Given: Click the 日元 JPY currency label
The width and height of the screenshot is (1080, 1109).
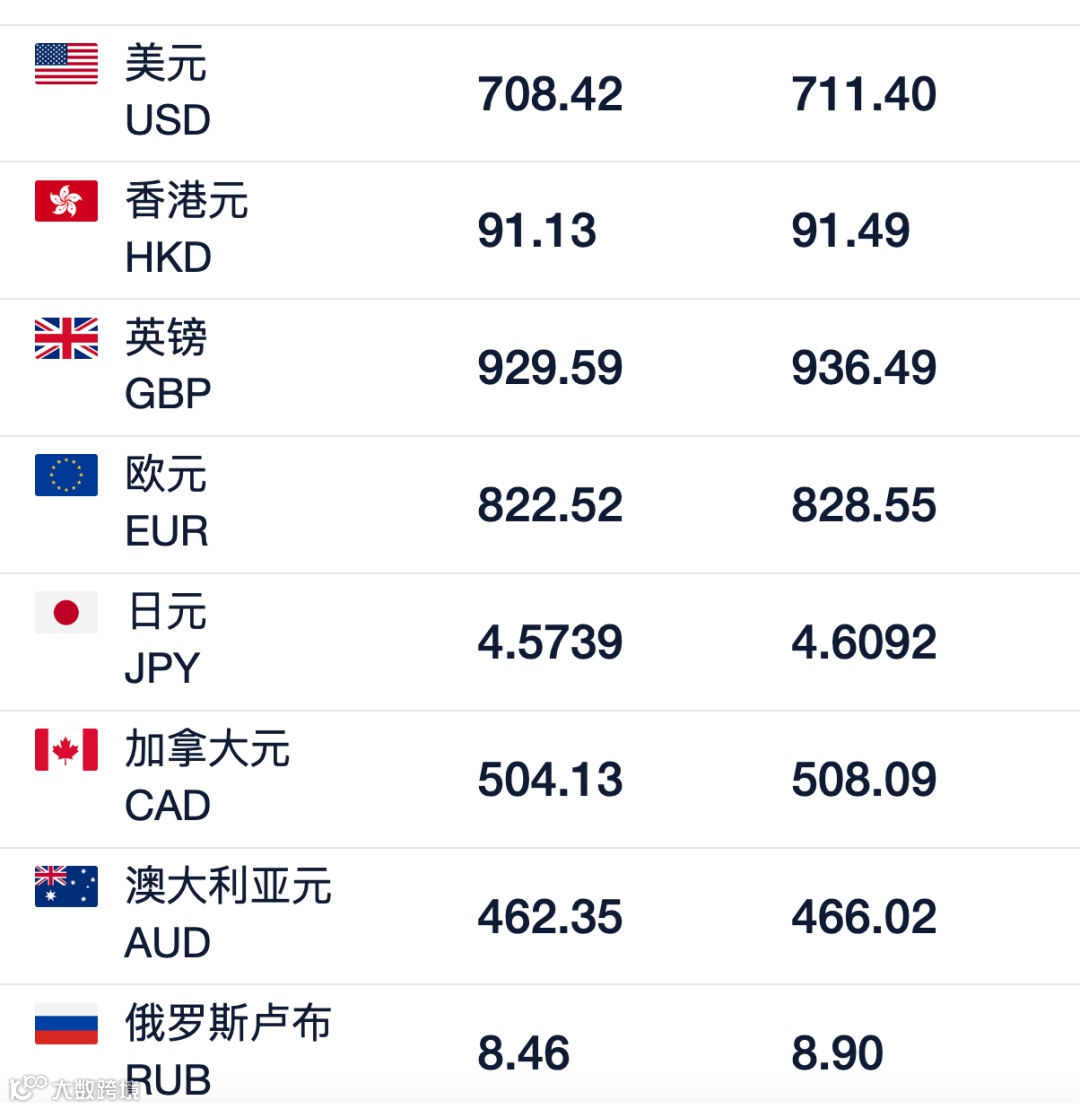Looking at the screenshot, I should point(166,640).
